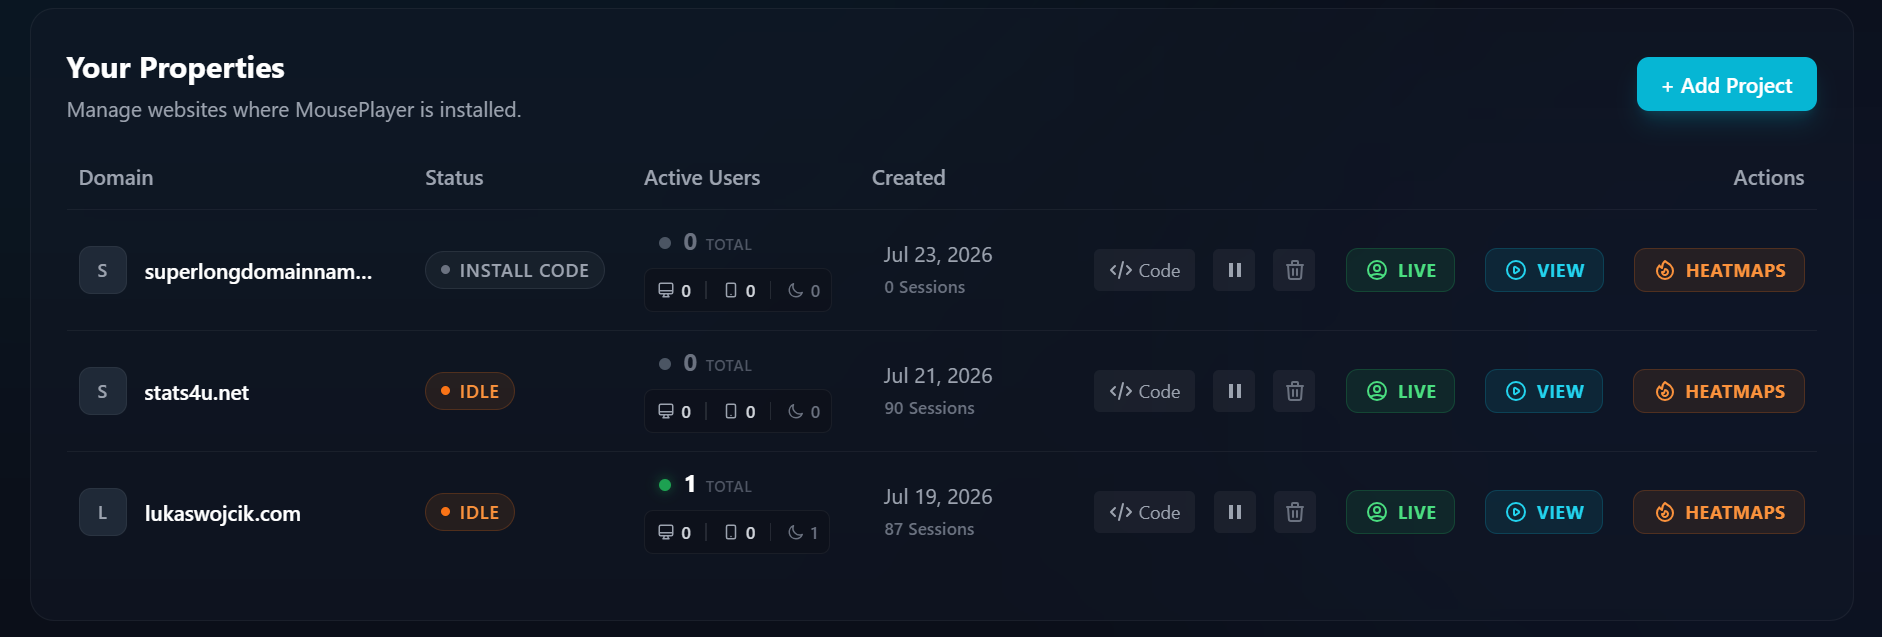
Task: Click green active dot for lukaswojcik.com total
Action: click(665, 485)
